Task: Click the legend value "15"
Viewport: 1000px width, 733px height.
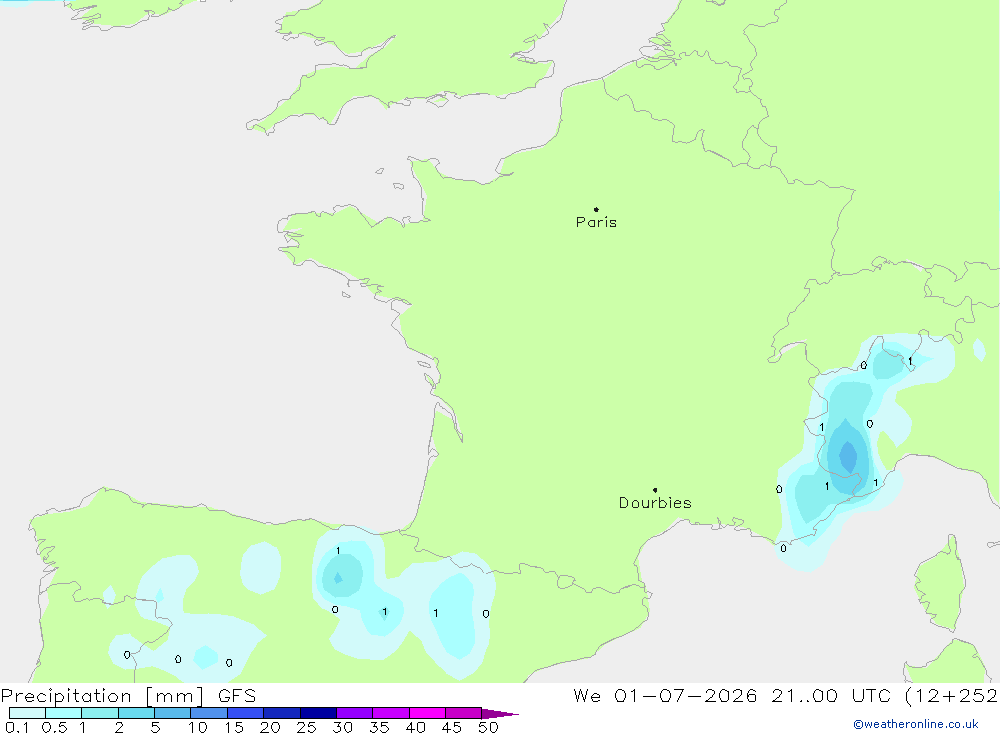Action: coord(234,727)
